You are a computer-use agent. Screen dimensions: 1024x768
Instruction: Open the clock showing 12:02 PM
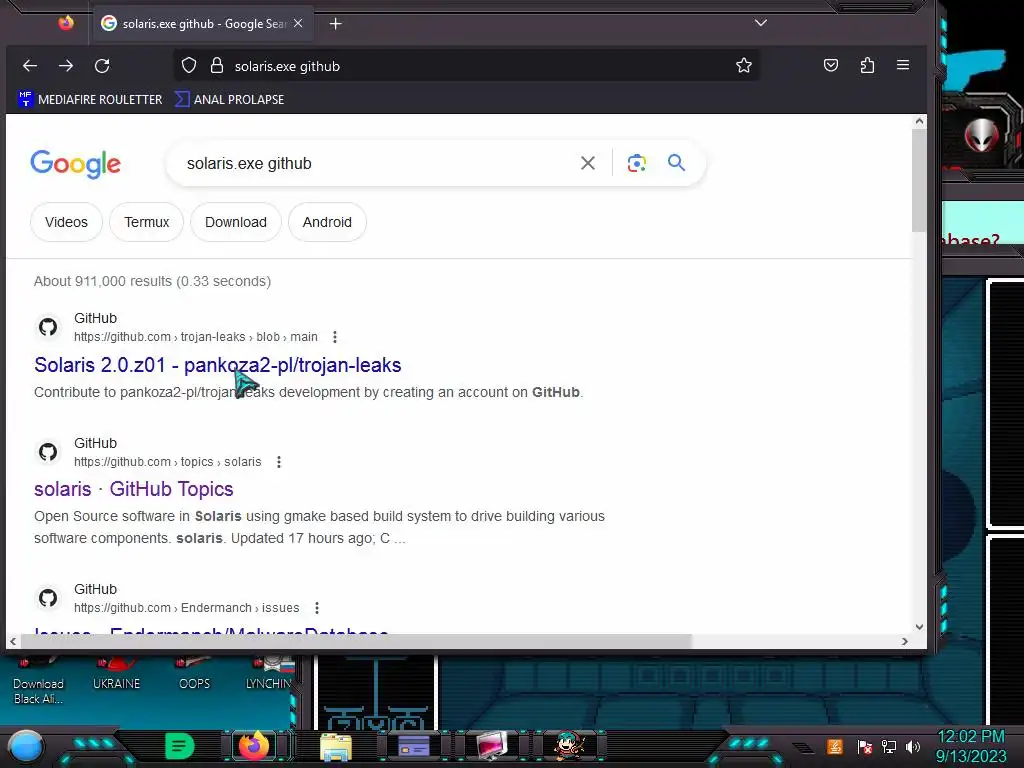(971, 746)
